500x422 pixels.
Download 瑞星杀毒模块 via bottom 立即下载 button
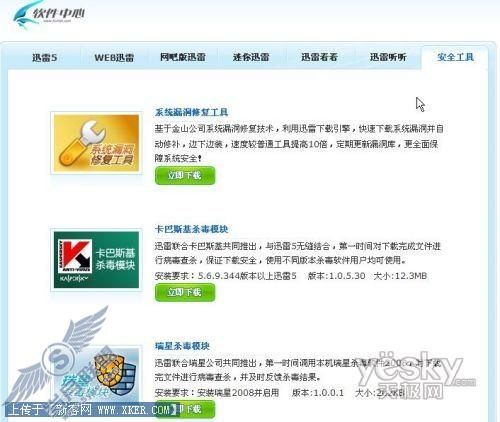[185, 409]
